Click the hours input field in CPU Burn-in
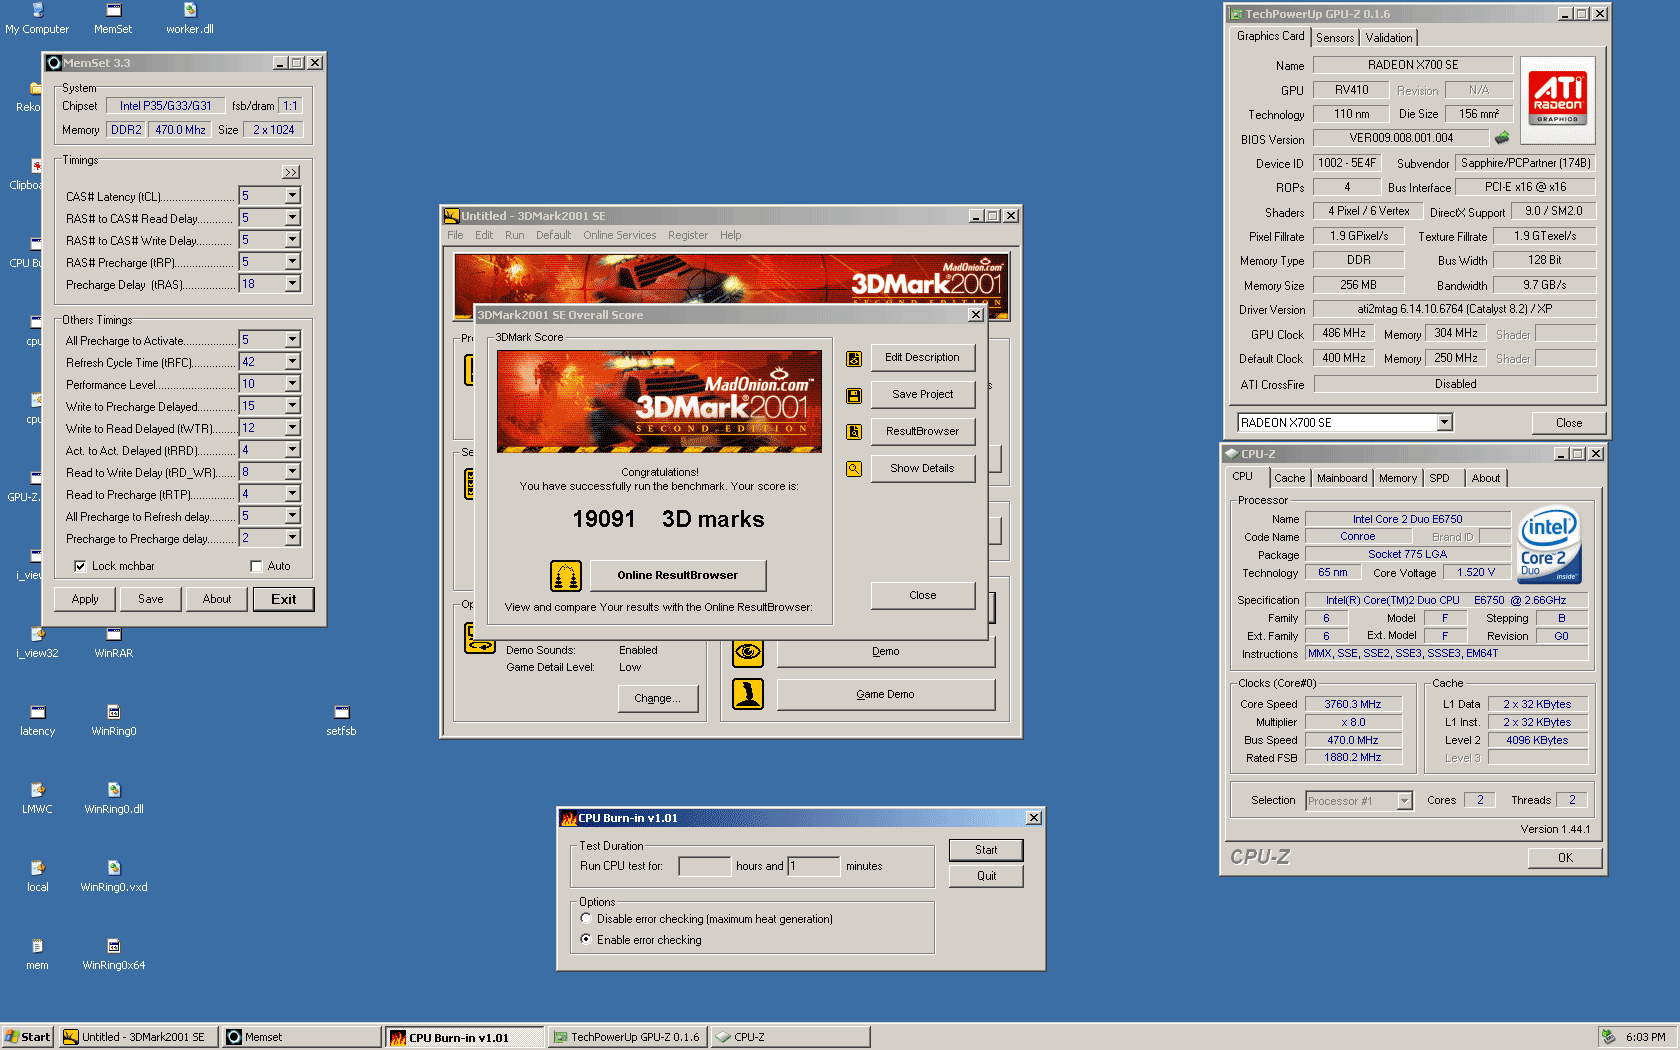 coord(705,866)
